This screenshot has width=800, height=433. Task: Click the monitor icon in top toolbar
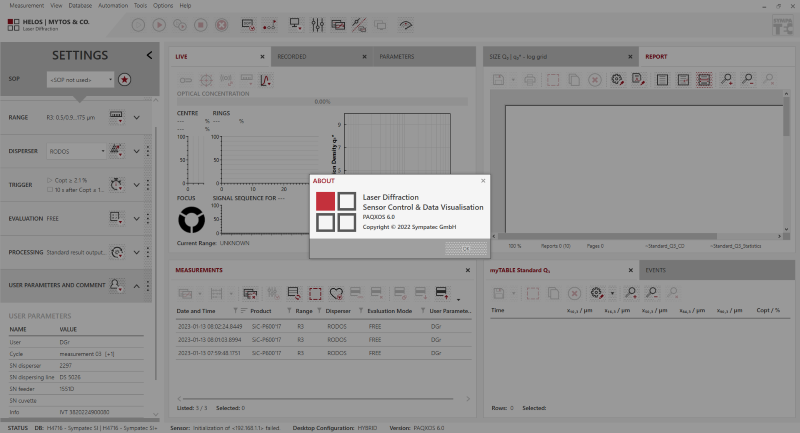click(295, 24)
